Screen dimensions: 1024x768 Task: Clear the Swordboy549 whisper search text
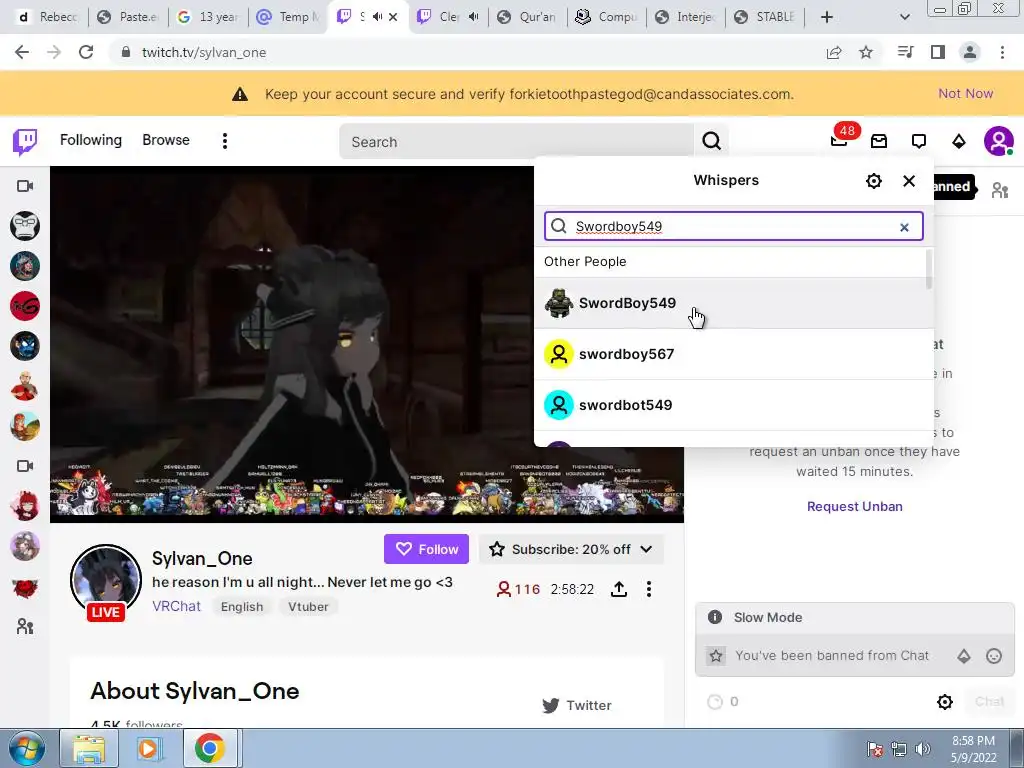(904, 227)
